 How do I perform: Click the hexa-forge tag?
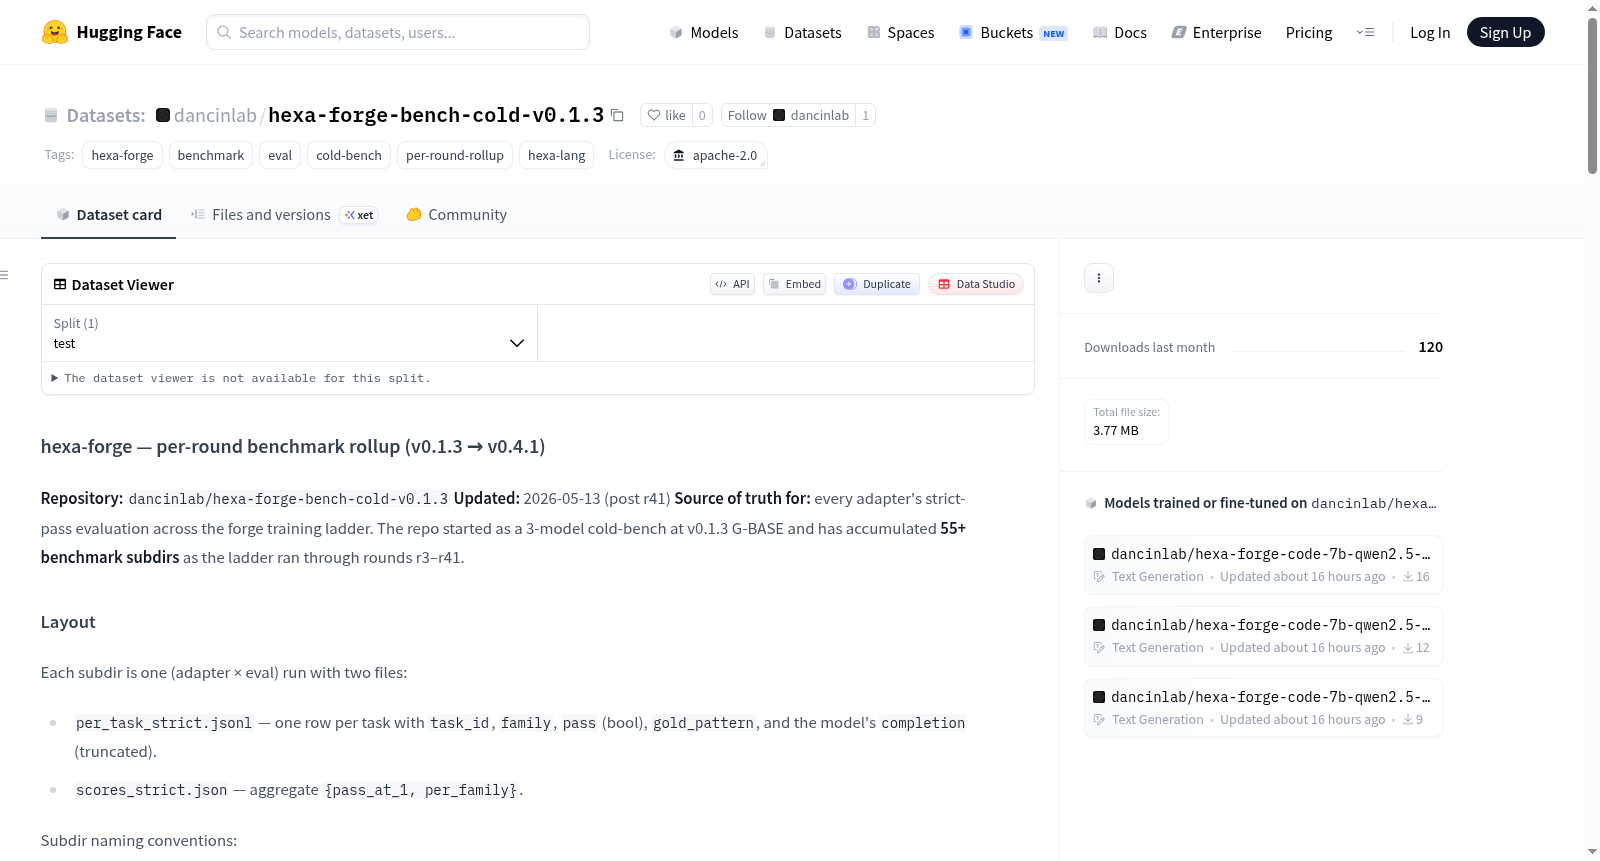coord(122,155)
